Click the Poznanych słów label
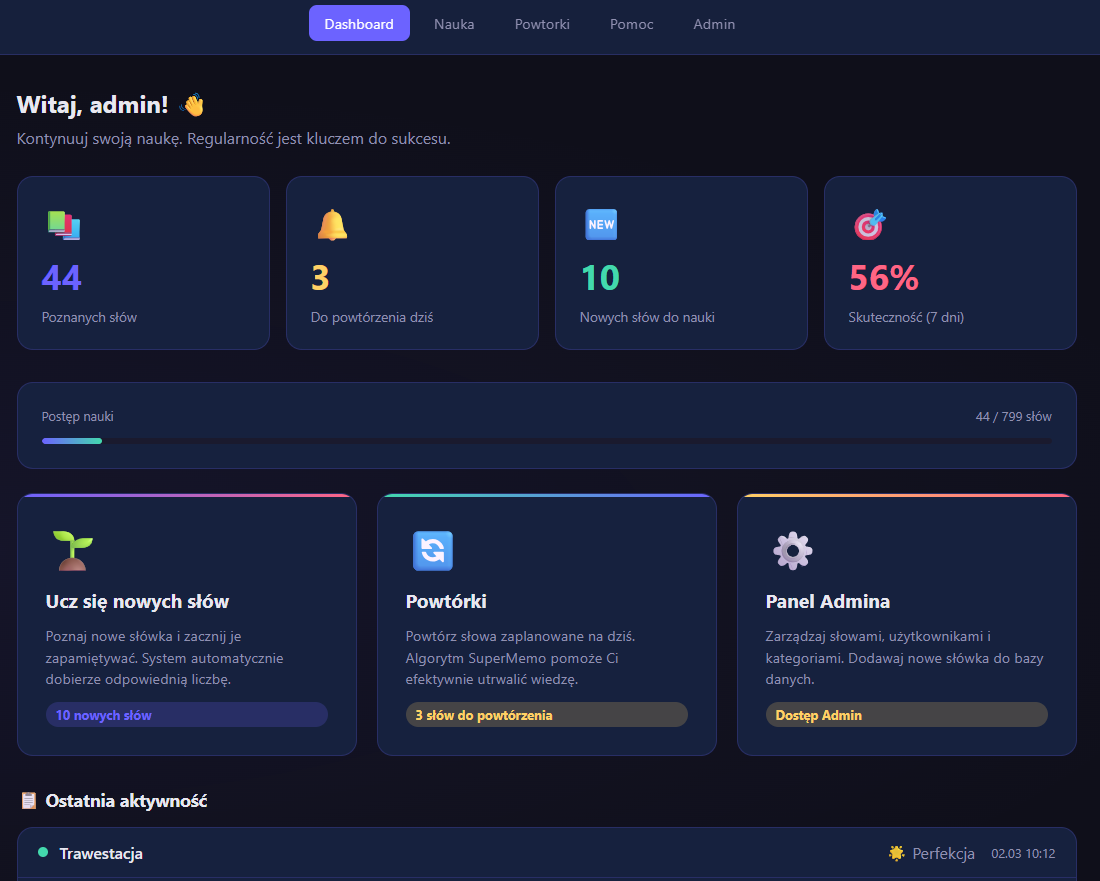Screen dimensions: 1100x881 [x=89, y=318]
